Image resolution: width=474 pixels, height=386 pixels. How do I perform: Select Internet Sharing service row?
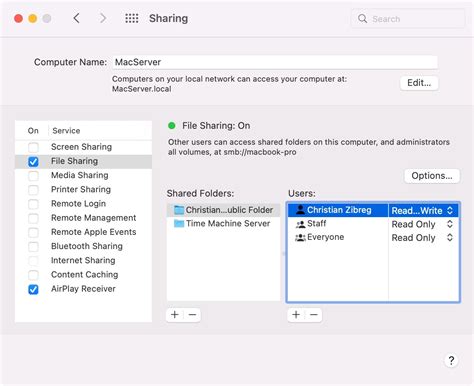(x=83, y=260)
